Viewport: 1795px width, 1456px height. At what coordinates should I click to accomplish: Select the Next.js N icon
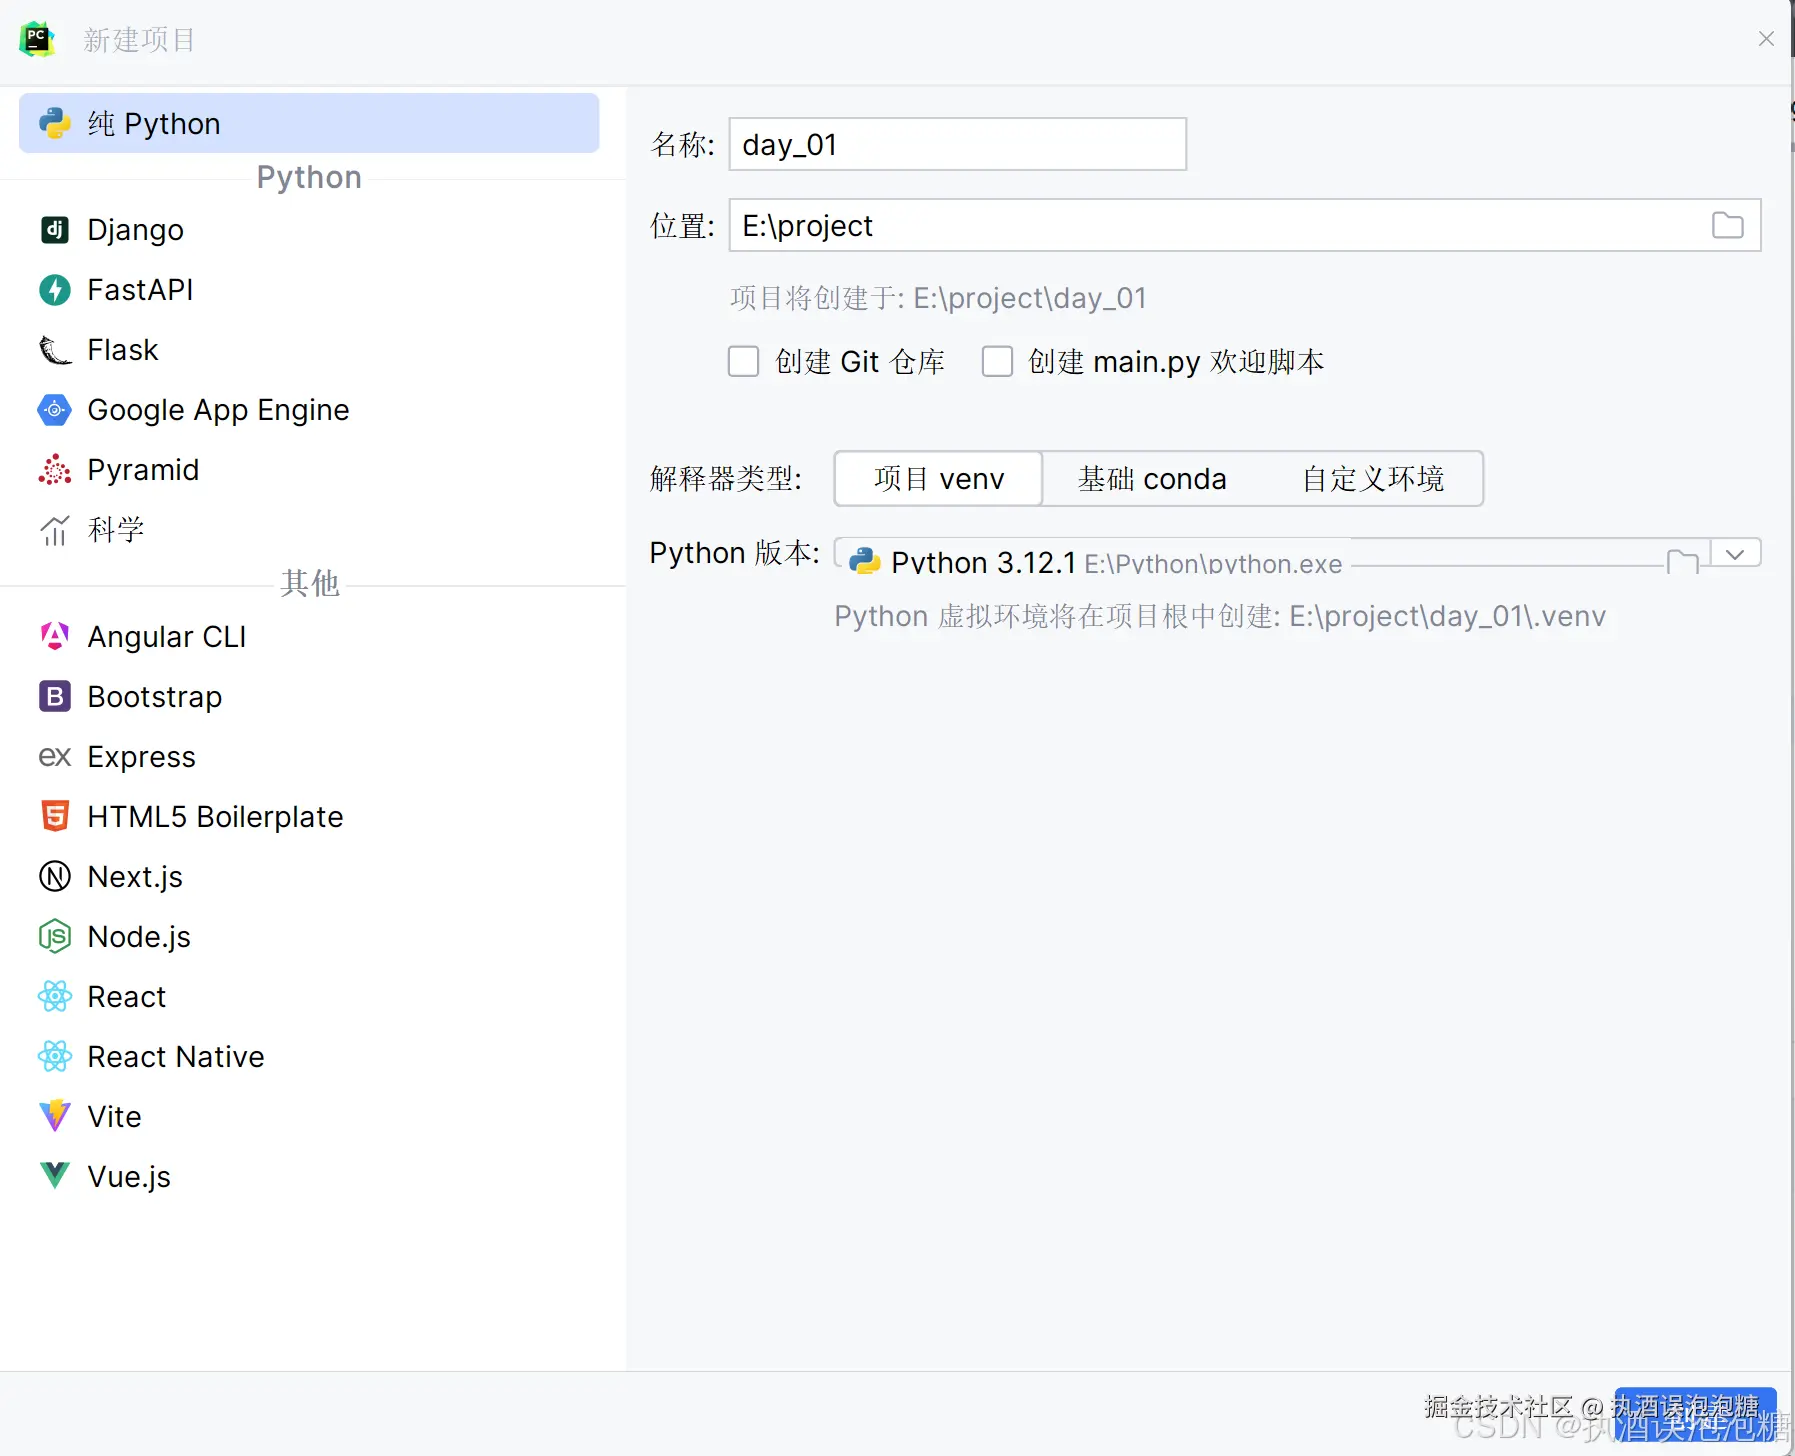click(55, 876)
